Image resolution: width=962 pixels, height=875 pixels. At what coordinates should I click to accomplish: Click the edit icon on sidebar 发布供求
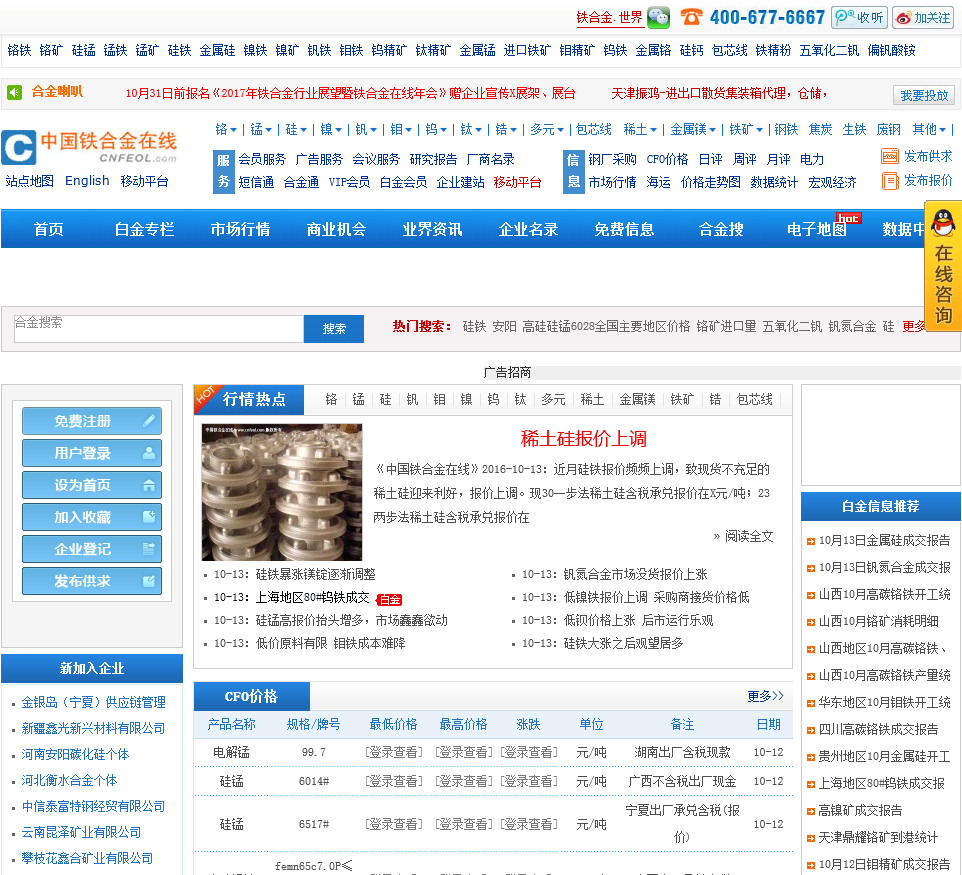pos(148,580)
